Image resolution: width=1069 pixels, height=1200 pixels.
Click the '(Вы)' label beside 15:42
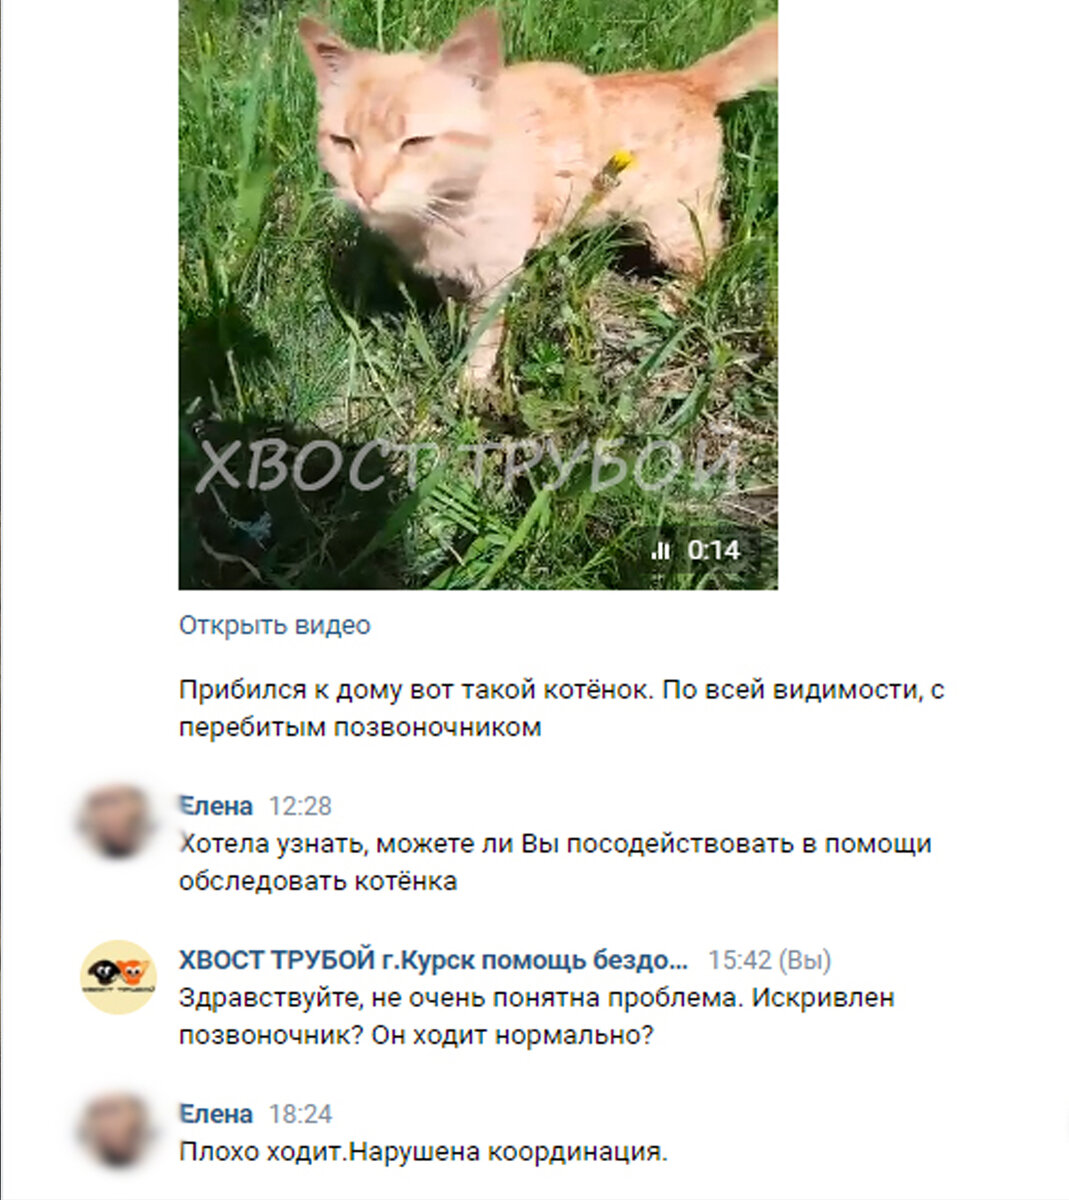click(x=805, y=960)
